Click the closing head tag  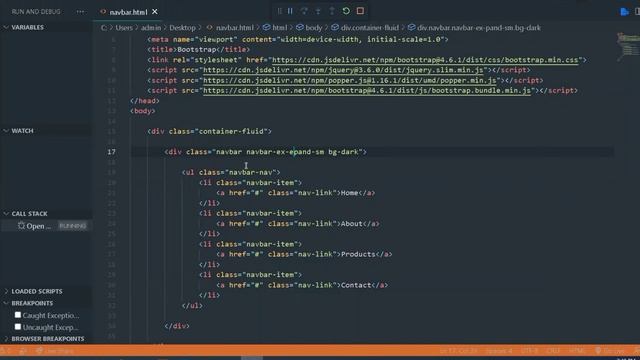[x=144, y=101]
